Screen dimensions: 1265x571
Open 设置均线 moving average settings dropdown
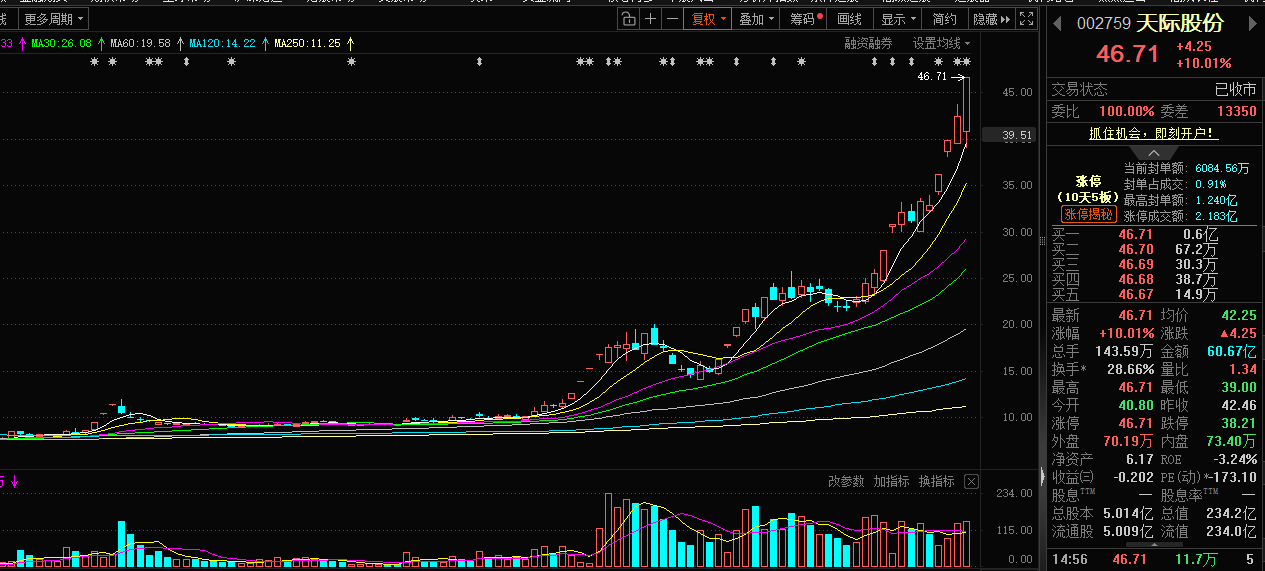pos(941,43)
